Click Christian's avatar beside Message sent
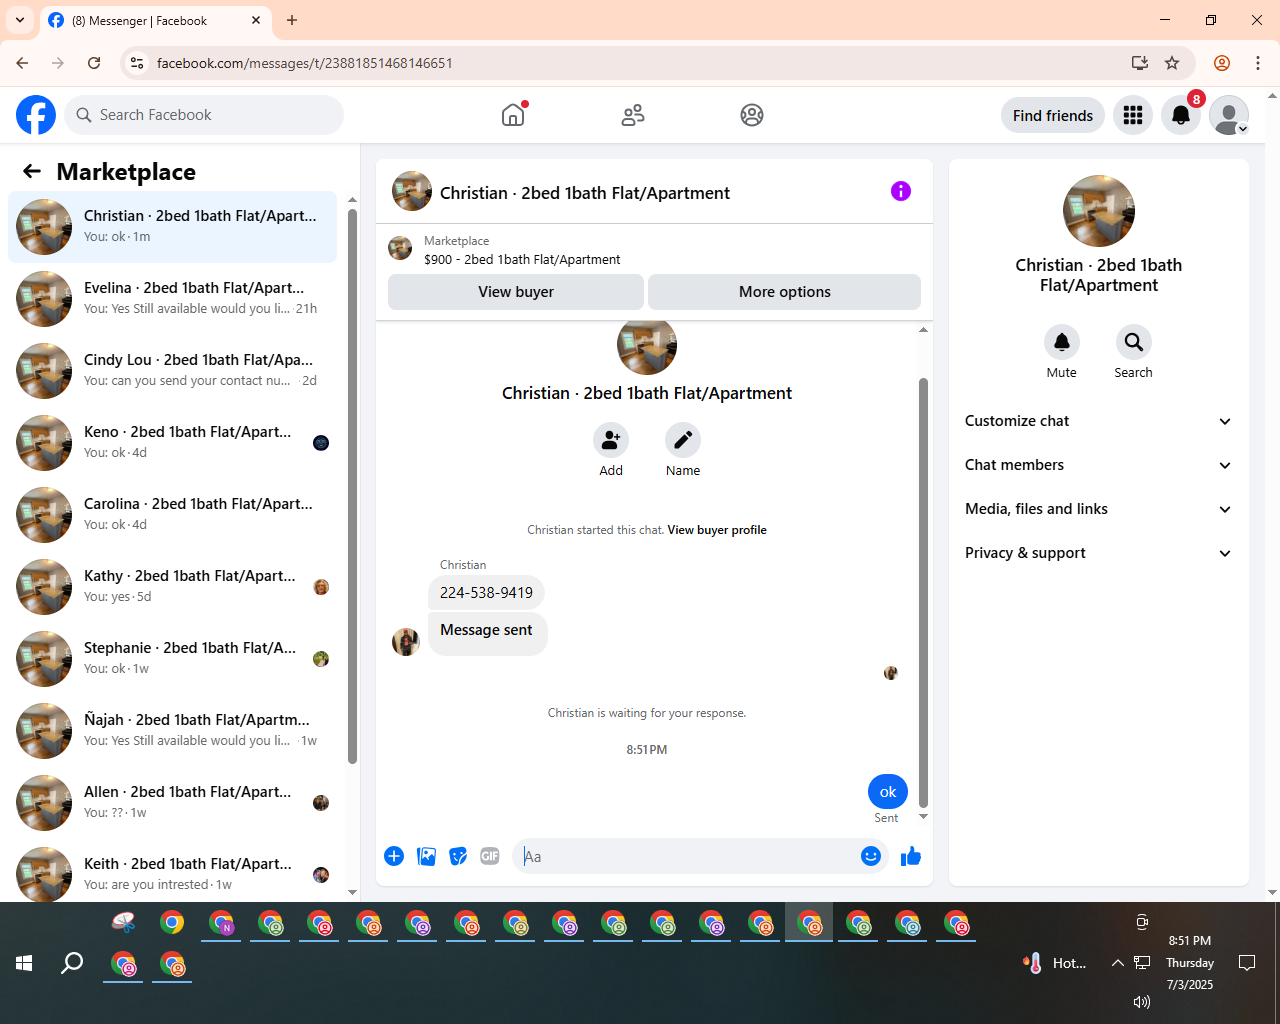Screen dimensions: 1280x1024 (406, 642)
